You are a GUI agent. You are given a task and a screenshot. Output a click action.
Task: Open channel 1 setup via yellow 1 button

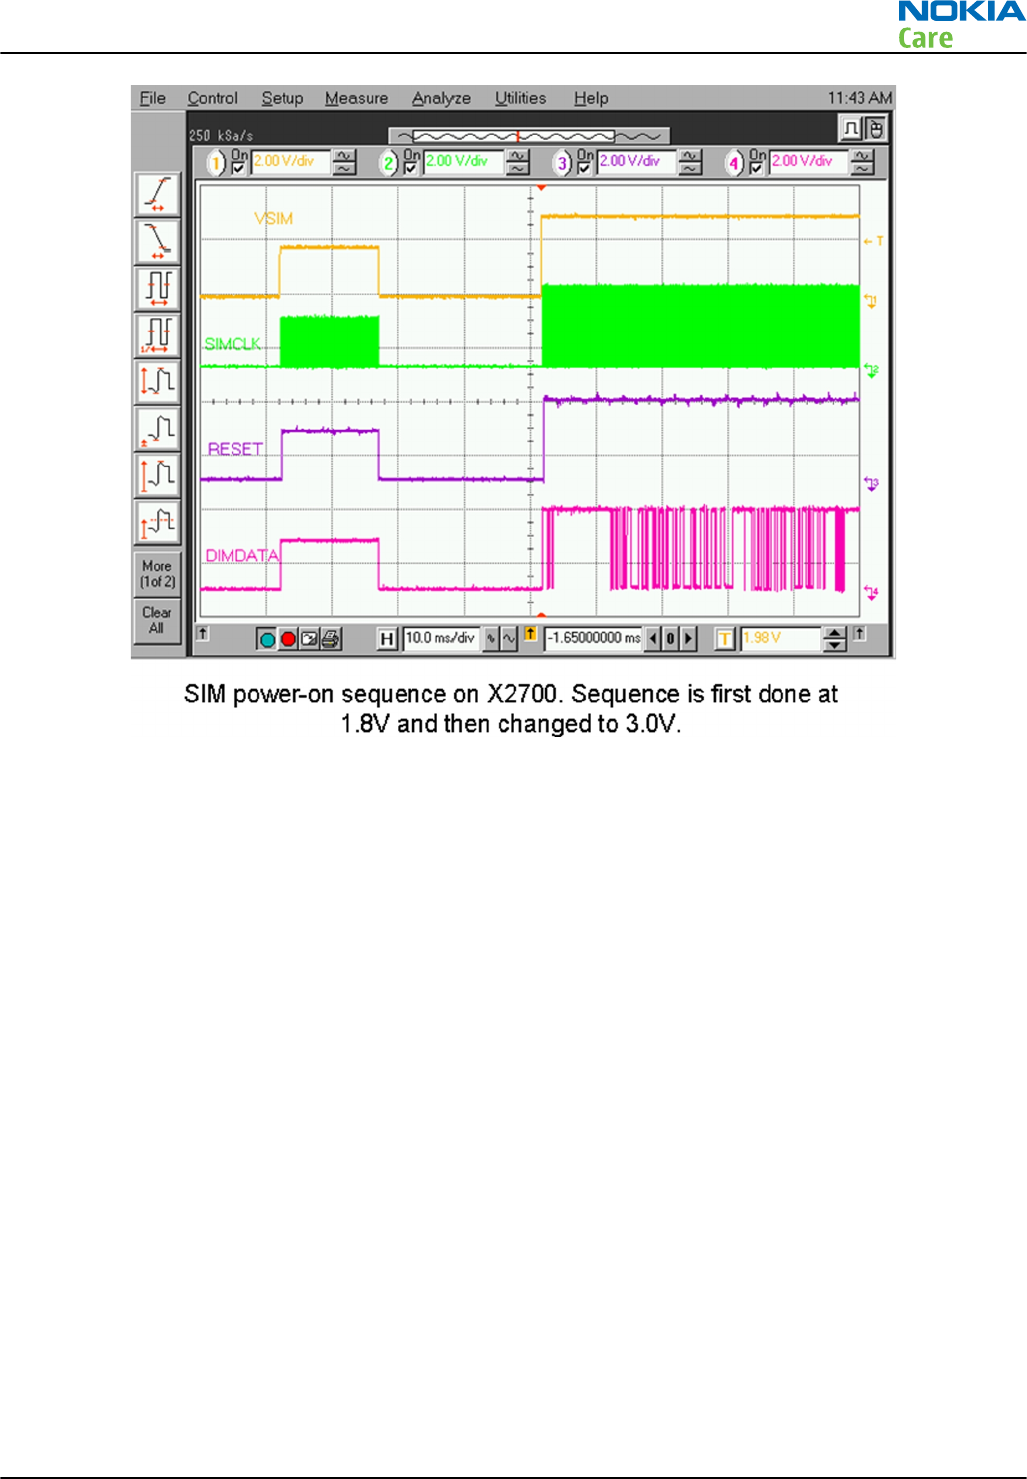pyautogui.click(x=217, y=162)
